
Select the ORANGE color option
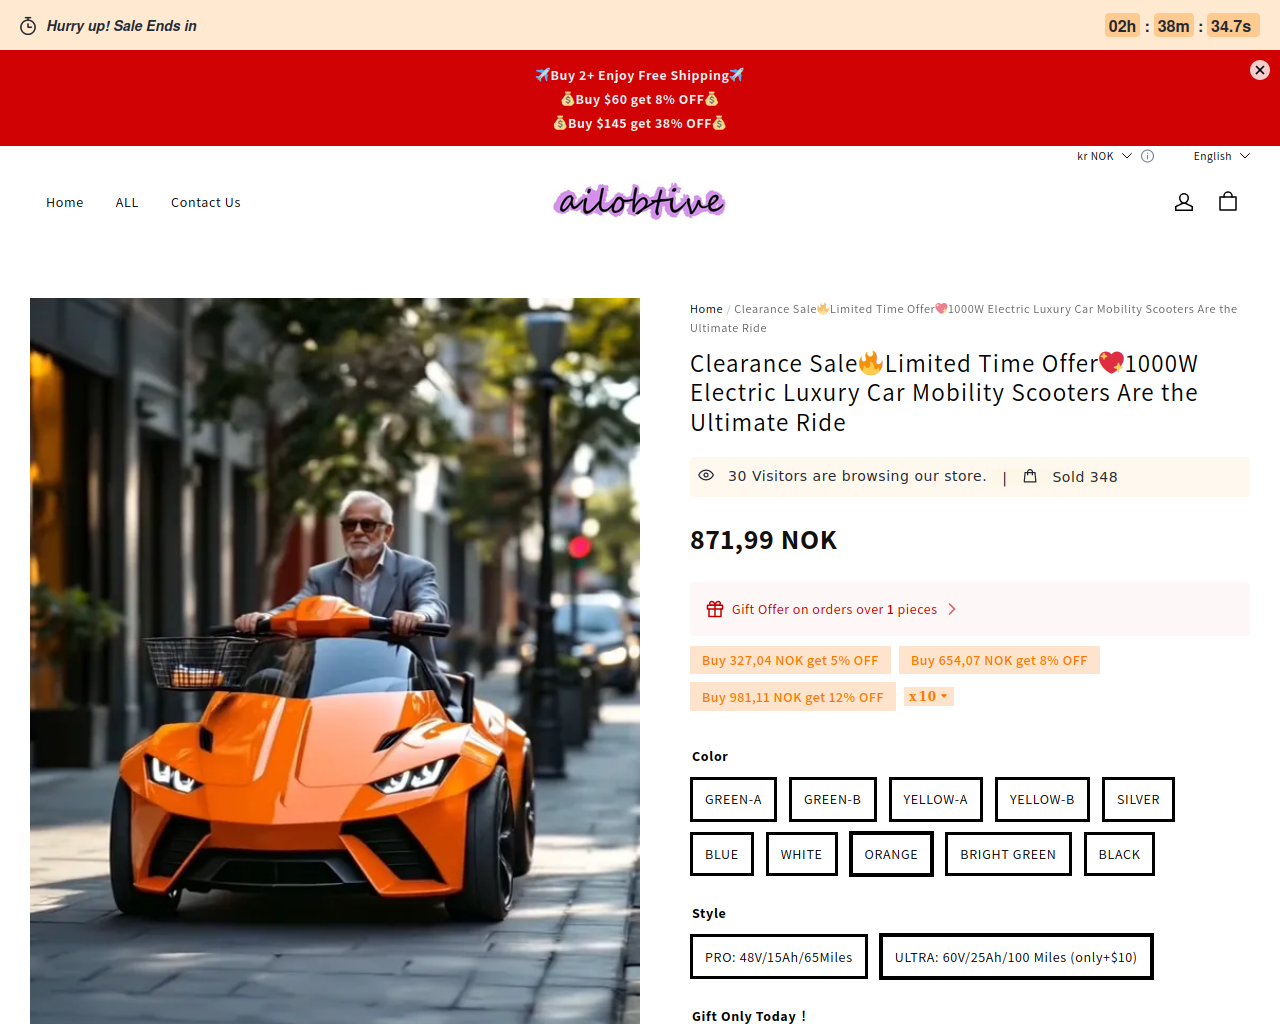pyautogui.click(x=891, y=854)
